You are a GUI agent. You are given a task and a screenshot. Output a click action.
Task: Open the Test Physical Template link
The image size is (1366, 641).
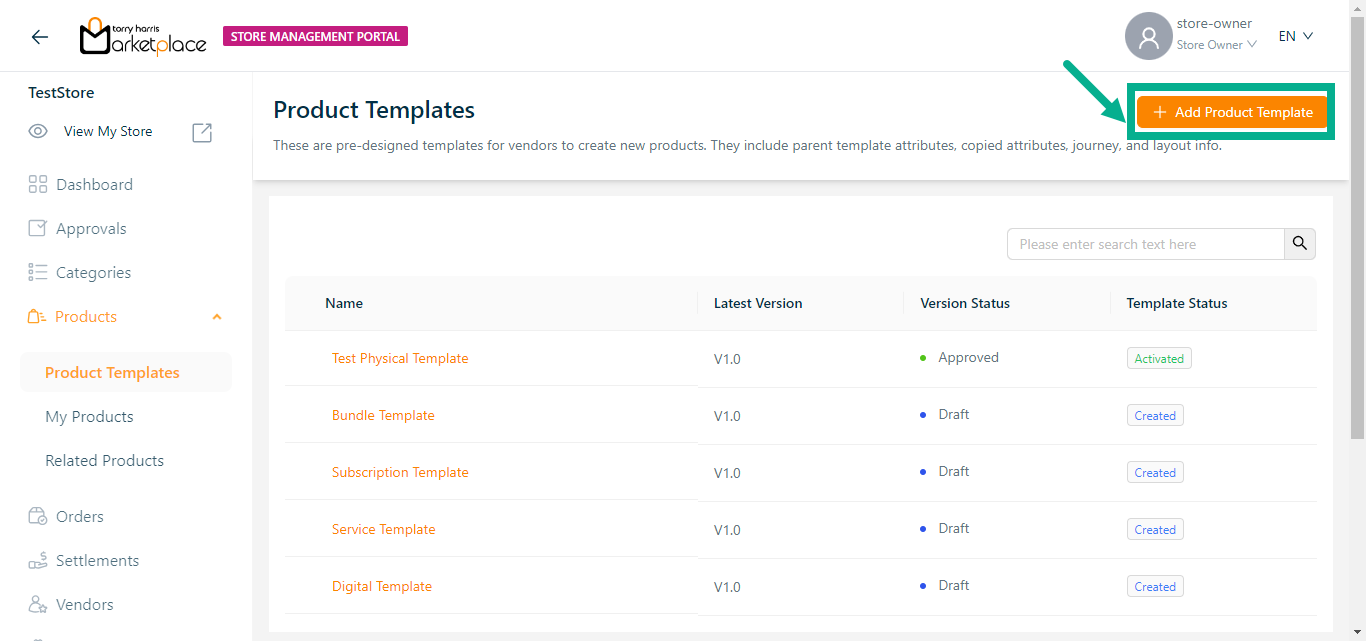point(400,358)
